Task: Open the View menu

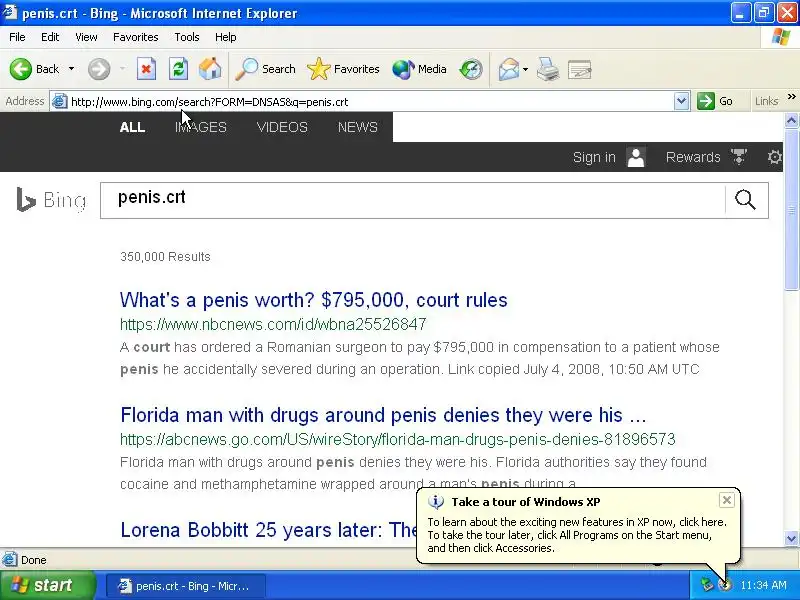Action: [x=86, y=37]
